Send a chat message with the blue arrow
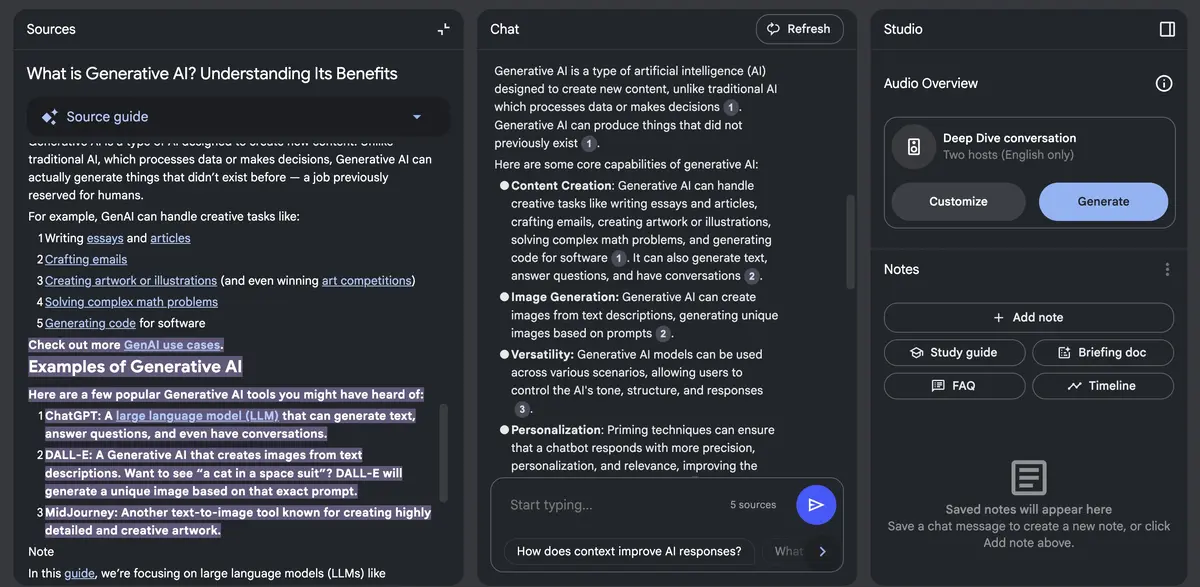 tap(816, 504)
